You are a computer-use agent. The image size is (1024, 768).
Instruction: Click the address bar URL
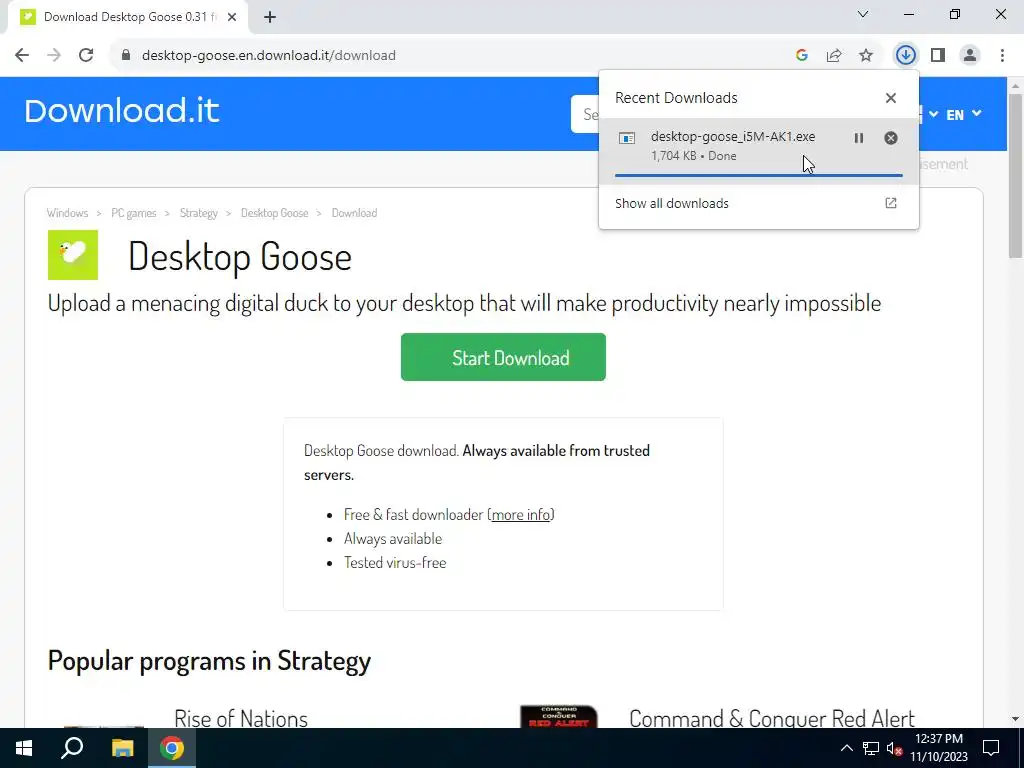point(268,56)
